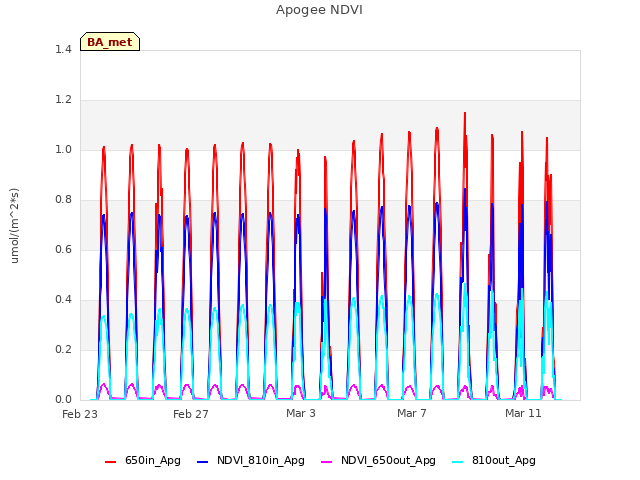Toggle the 650in_Apg legend entry
640x480 pixels.
point(142,460)
